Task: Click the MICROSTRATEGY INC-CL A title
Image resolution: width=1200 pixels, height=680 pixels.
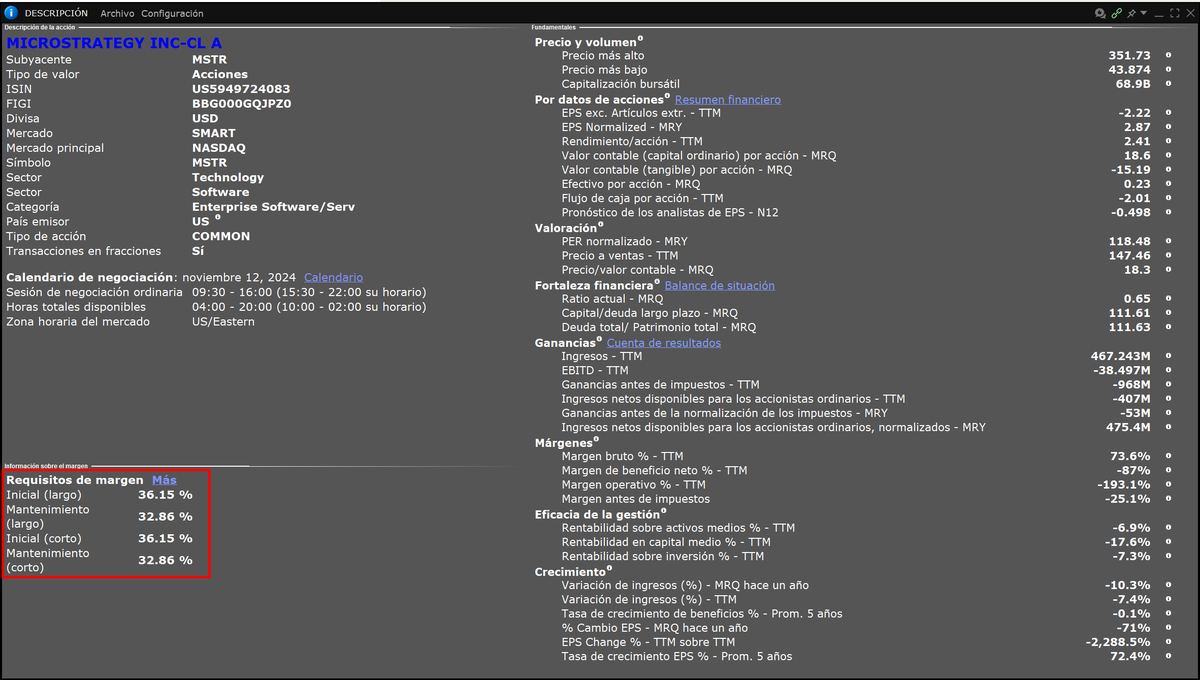Action: (114, 43)
